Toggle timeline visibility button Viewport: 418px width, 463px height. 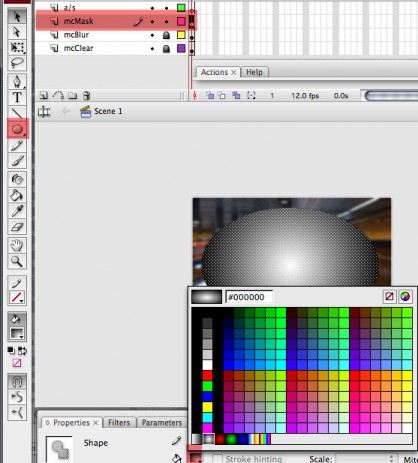coord(44,112)
